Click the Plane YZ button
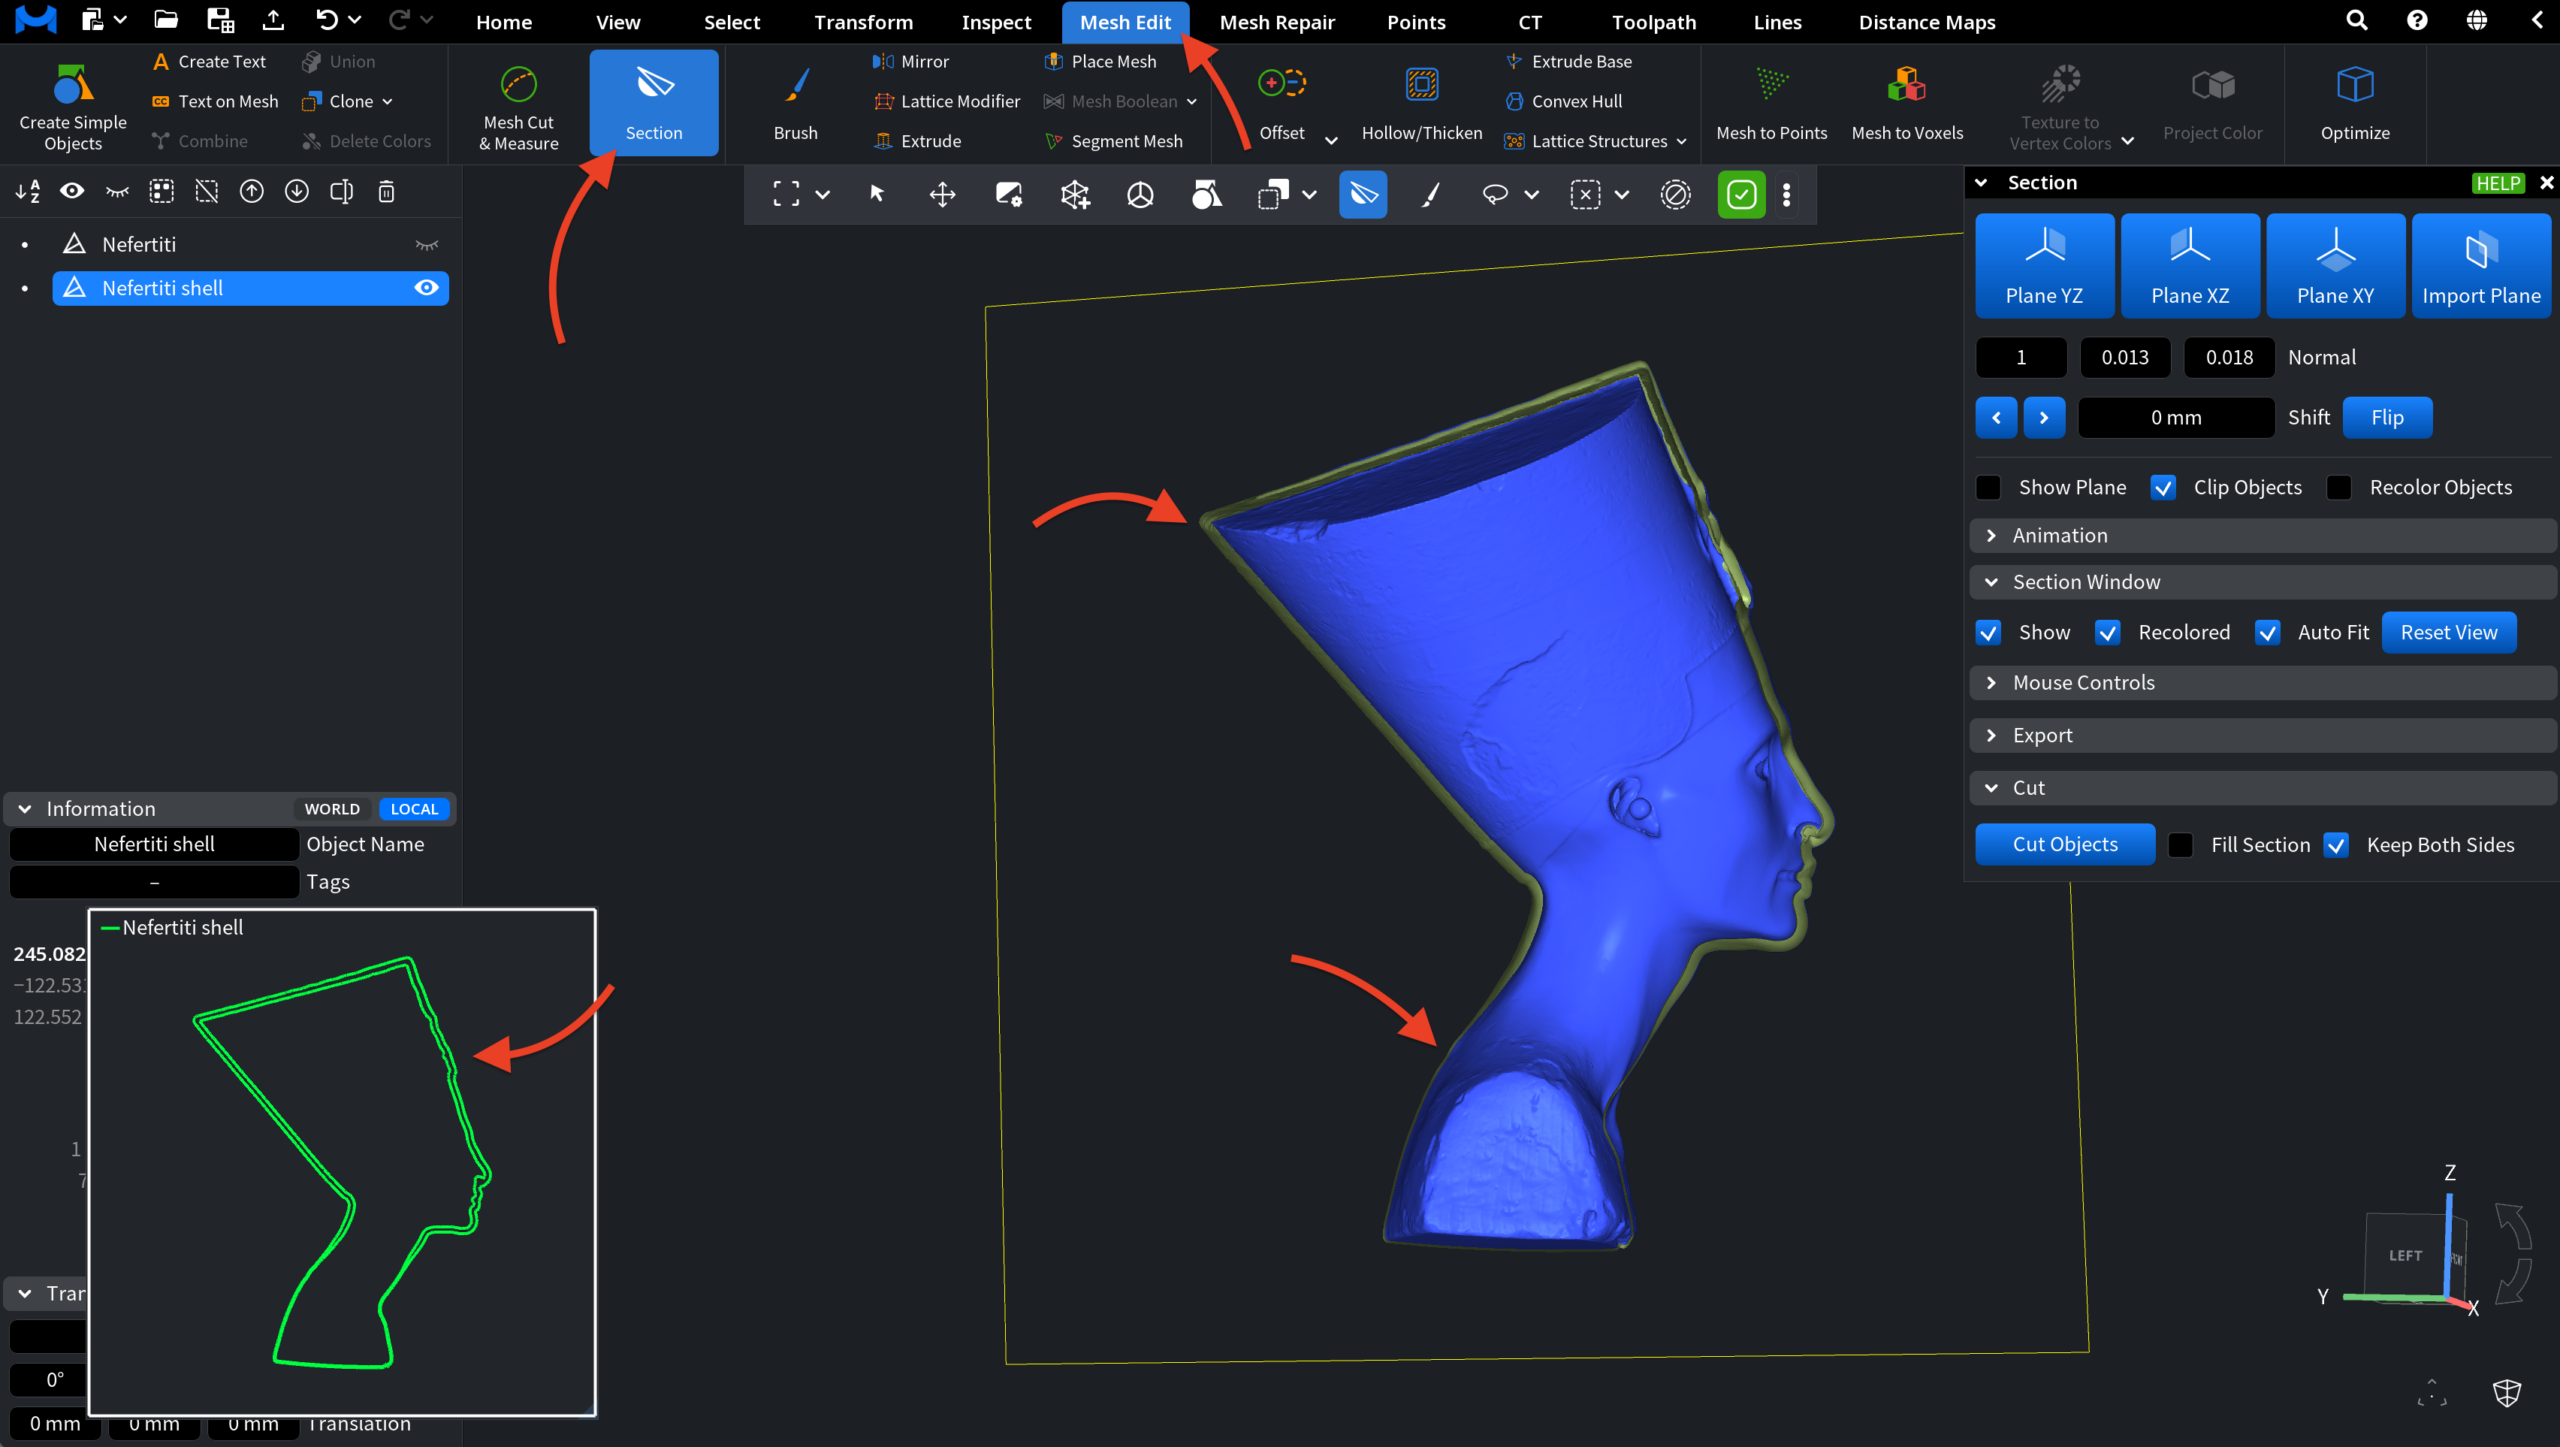Screen dimensions: 2560x1447 (2044, 266)
